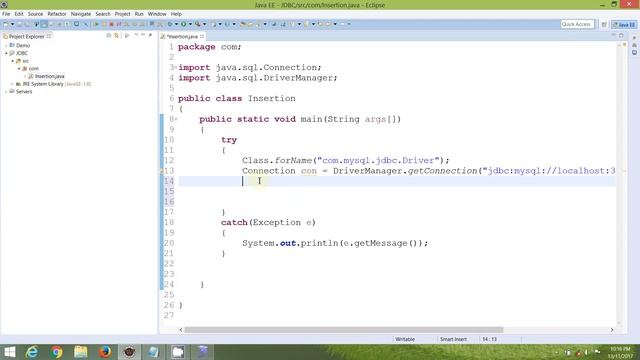Open the Navigate menu
The width and height of the screenshot is (640, 360).
(81, 14)
